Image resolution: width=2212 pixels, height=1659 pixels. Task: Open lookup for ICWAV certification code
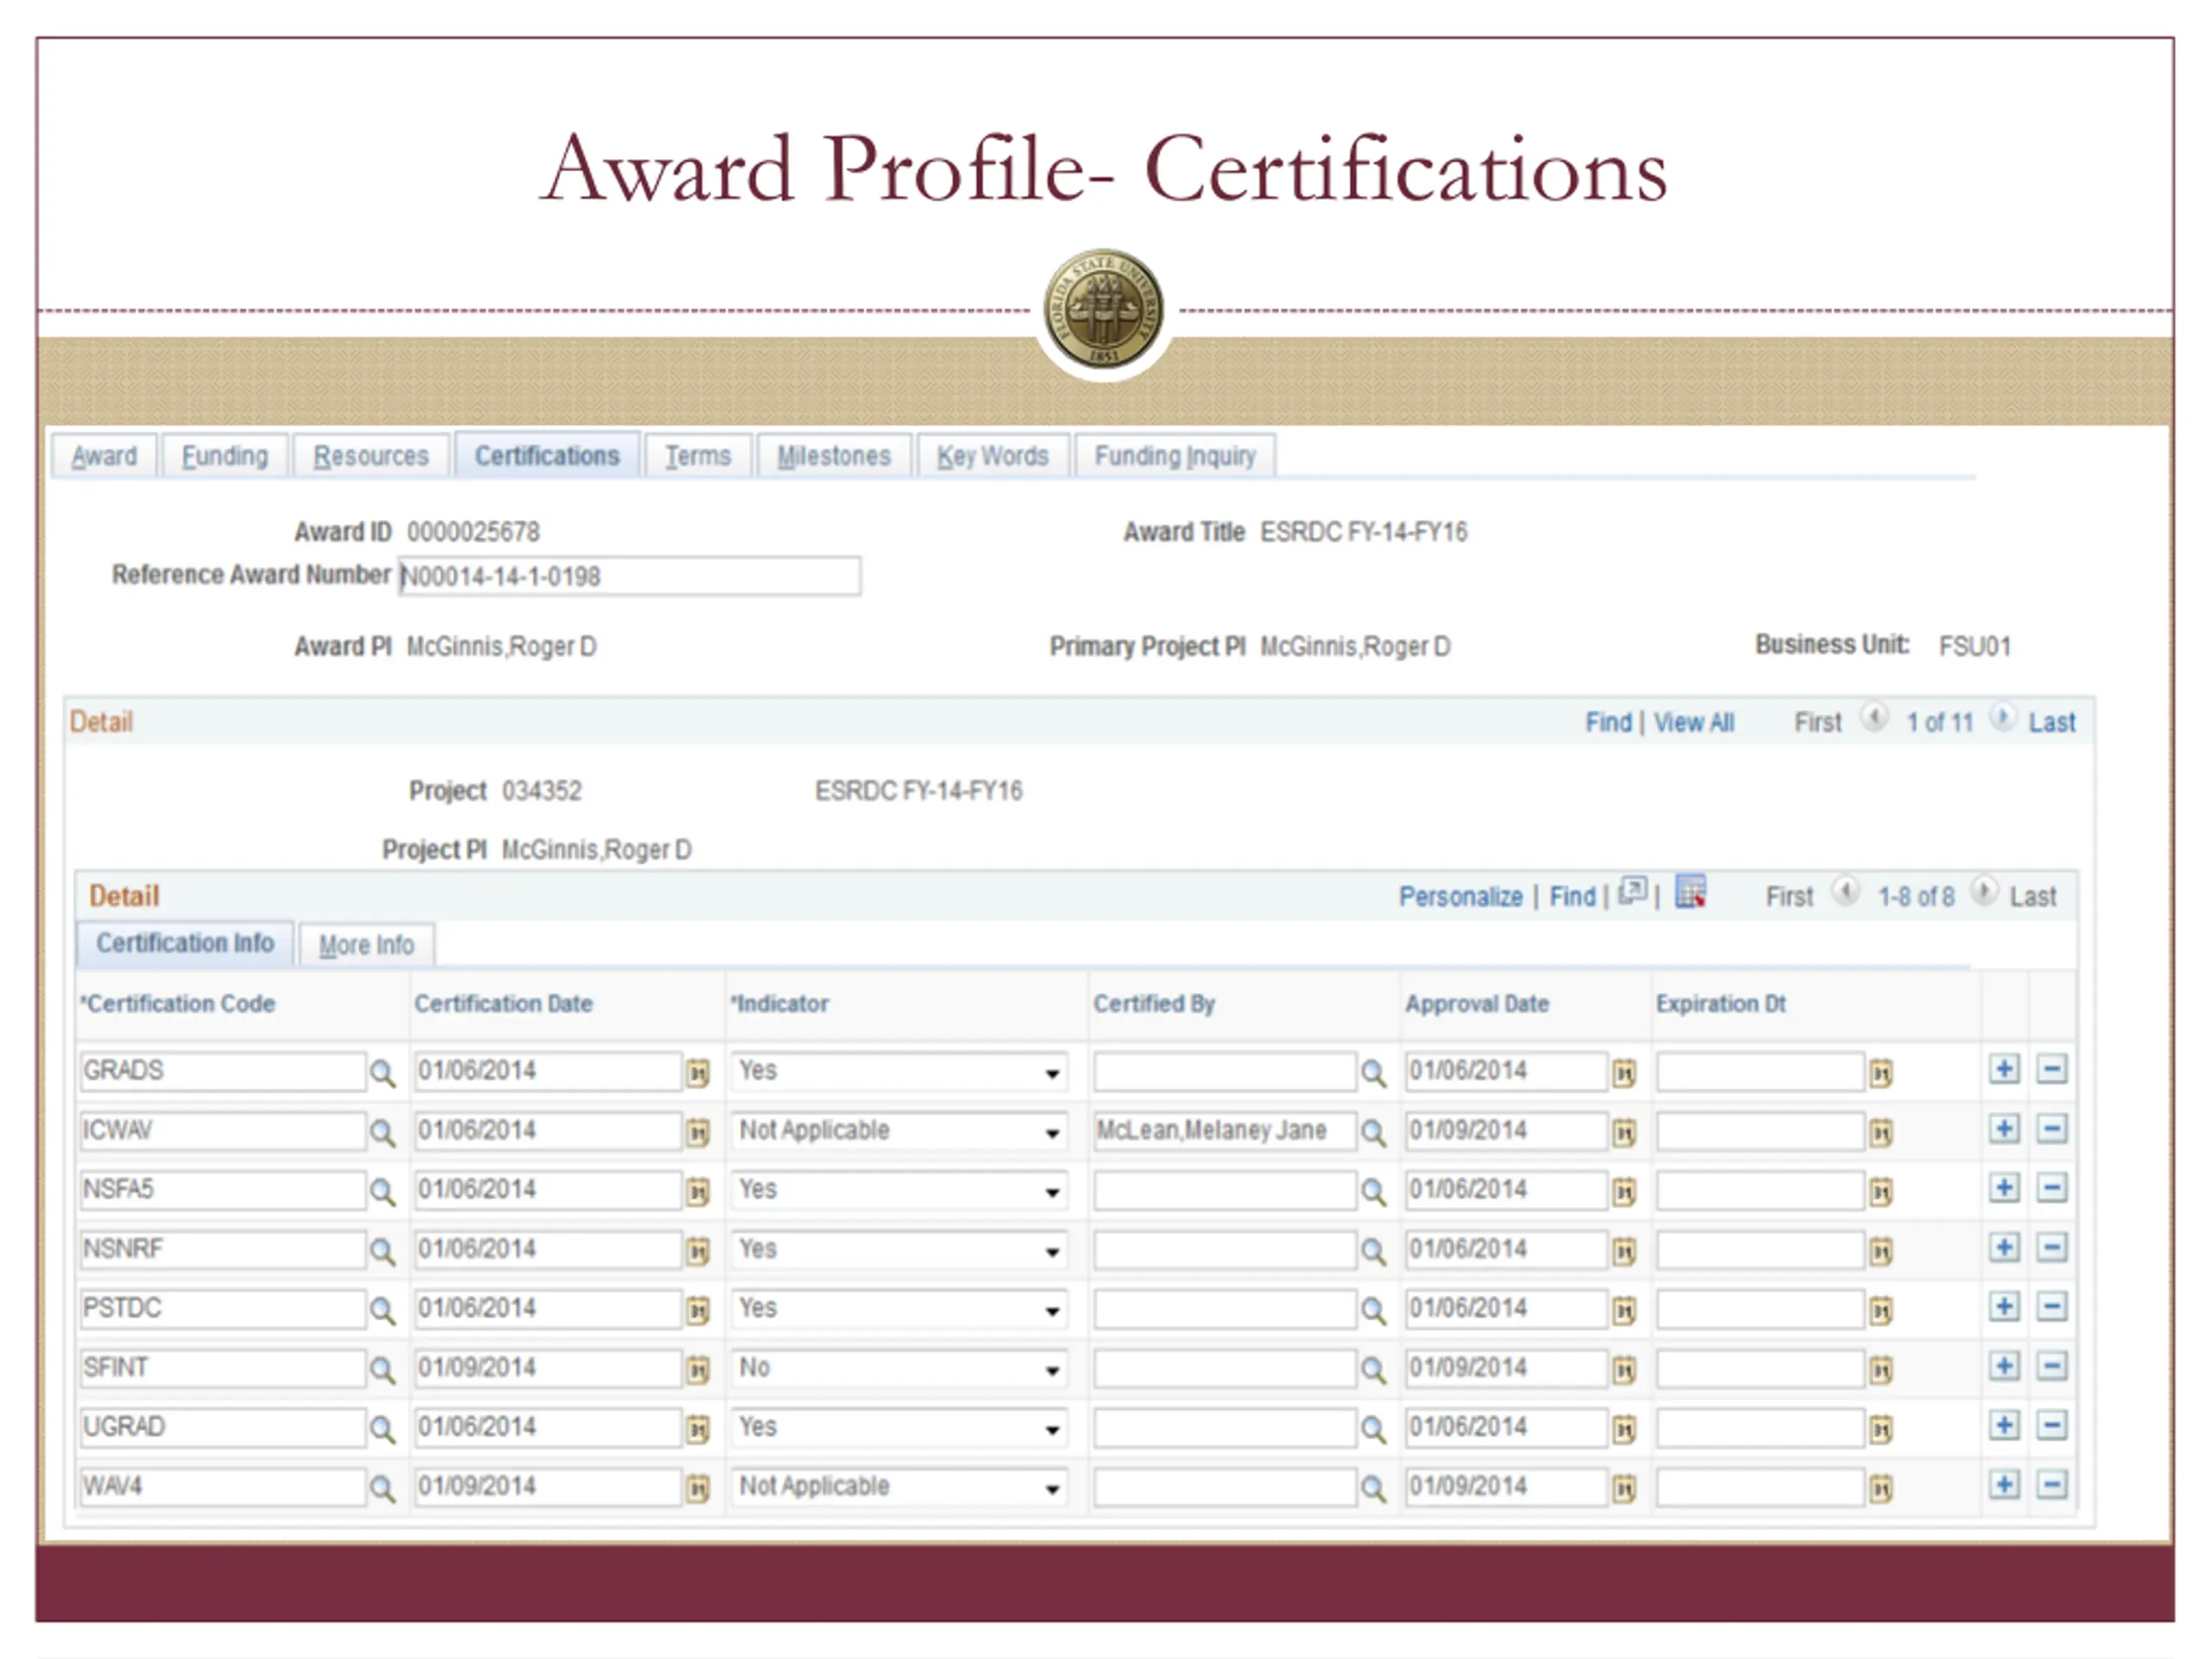tap(382, 1132)
